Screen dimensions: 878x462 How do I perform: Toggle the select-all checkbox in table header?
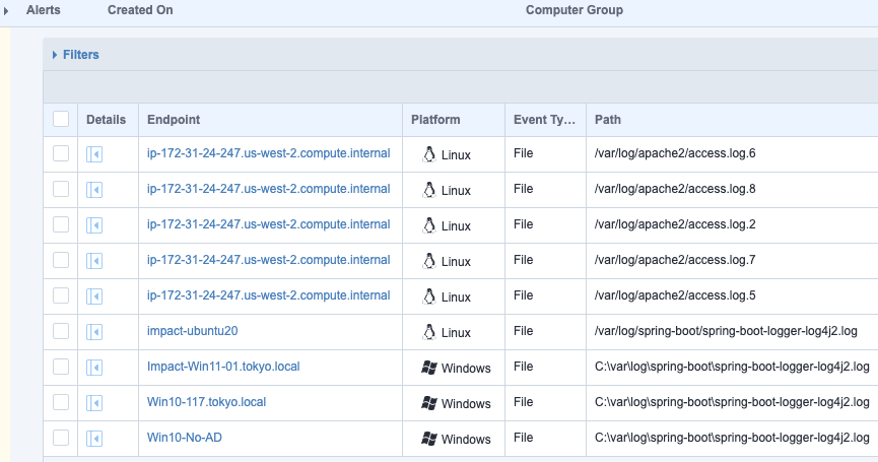coord(61,119)
